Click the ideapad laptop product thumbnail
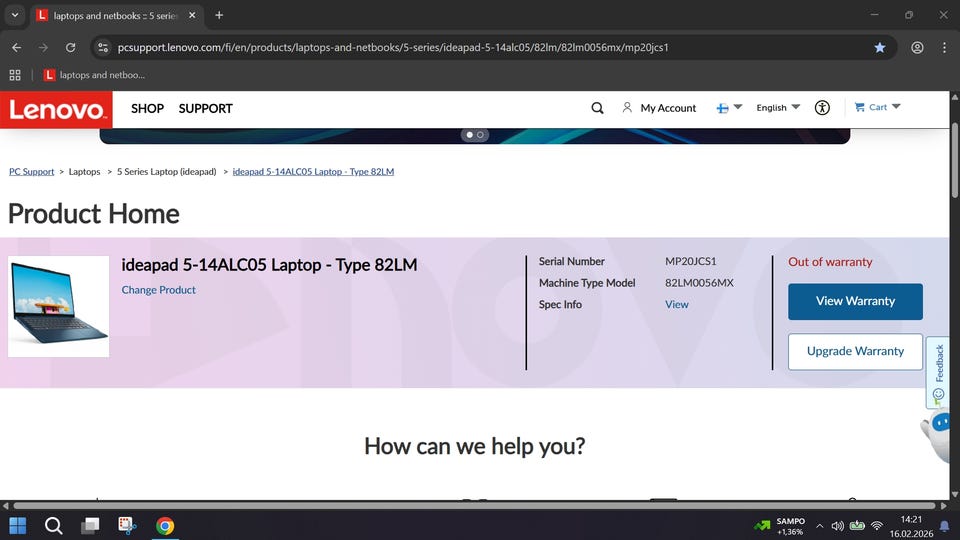960x540 pixels. click(59, 306)
